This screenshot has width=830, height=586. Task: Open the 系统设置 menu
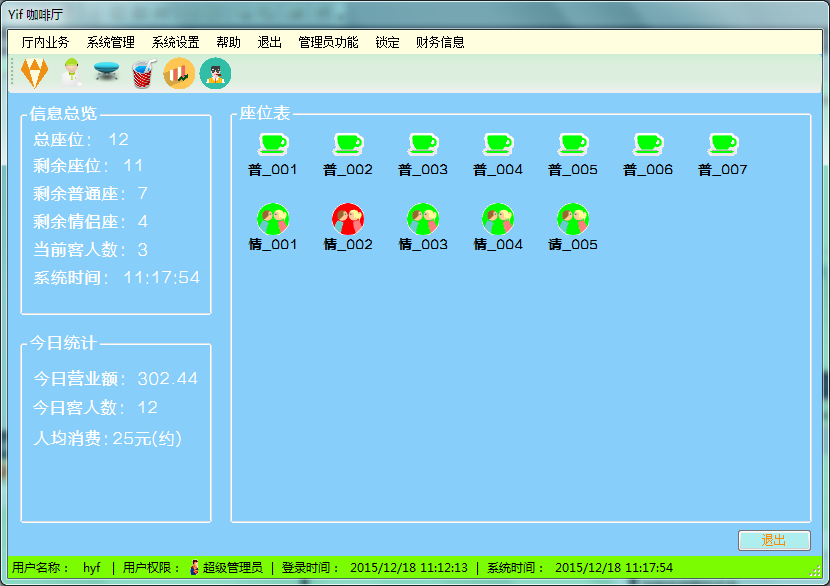tap(175, 42)
